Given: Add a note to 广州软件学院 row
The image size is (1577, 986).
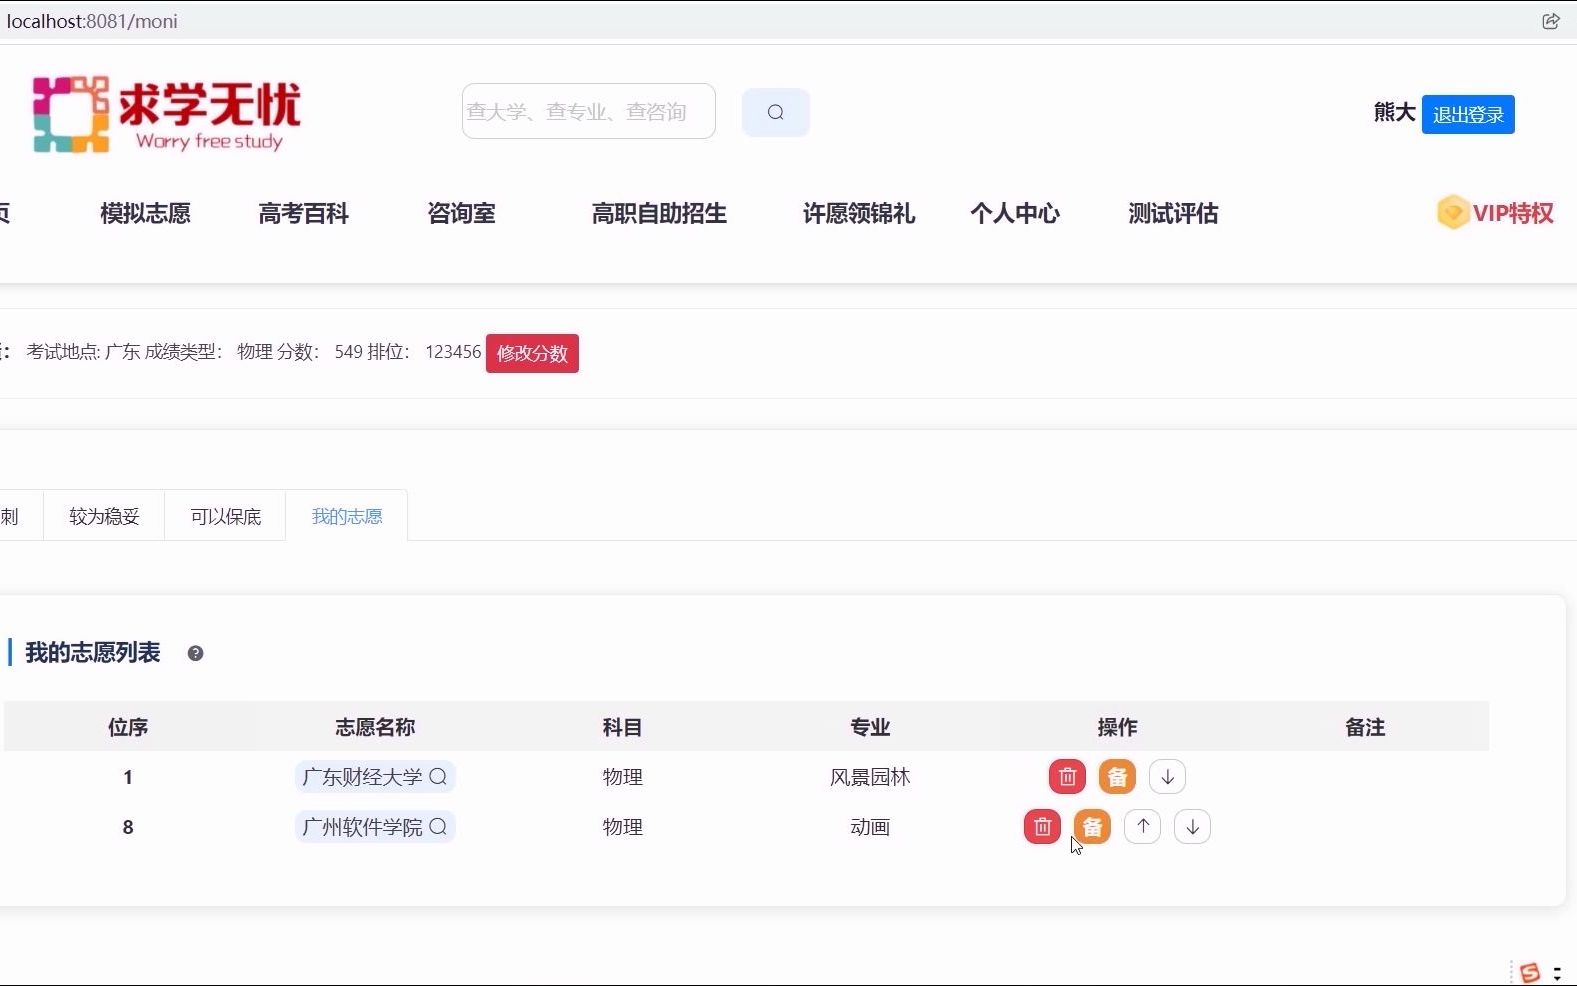Looking at the screenshot, I should 1092,827.
